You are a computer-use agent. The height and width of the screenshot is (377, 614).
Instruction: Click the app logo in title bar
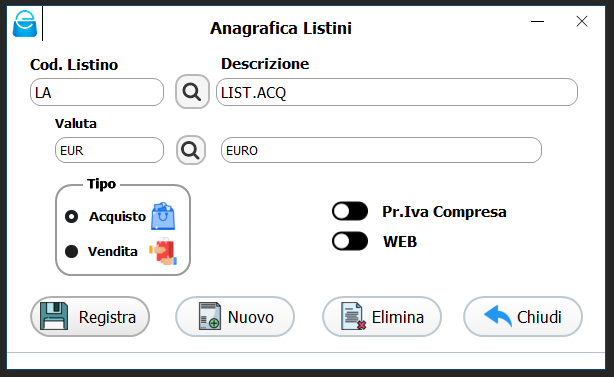(25, 24)
